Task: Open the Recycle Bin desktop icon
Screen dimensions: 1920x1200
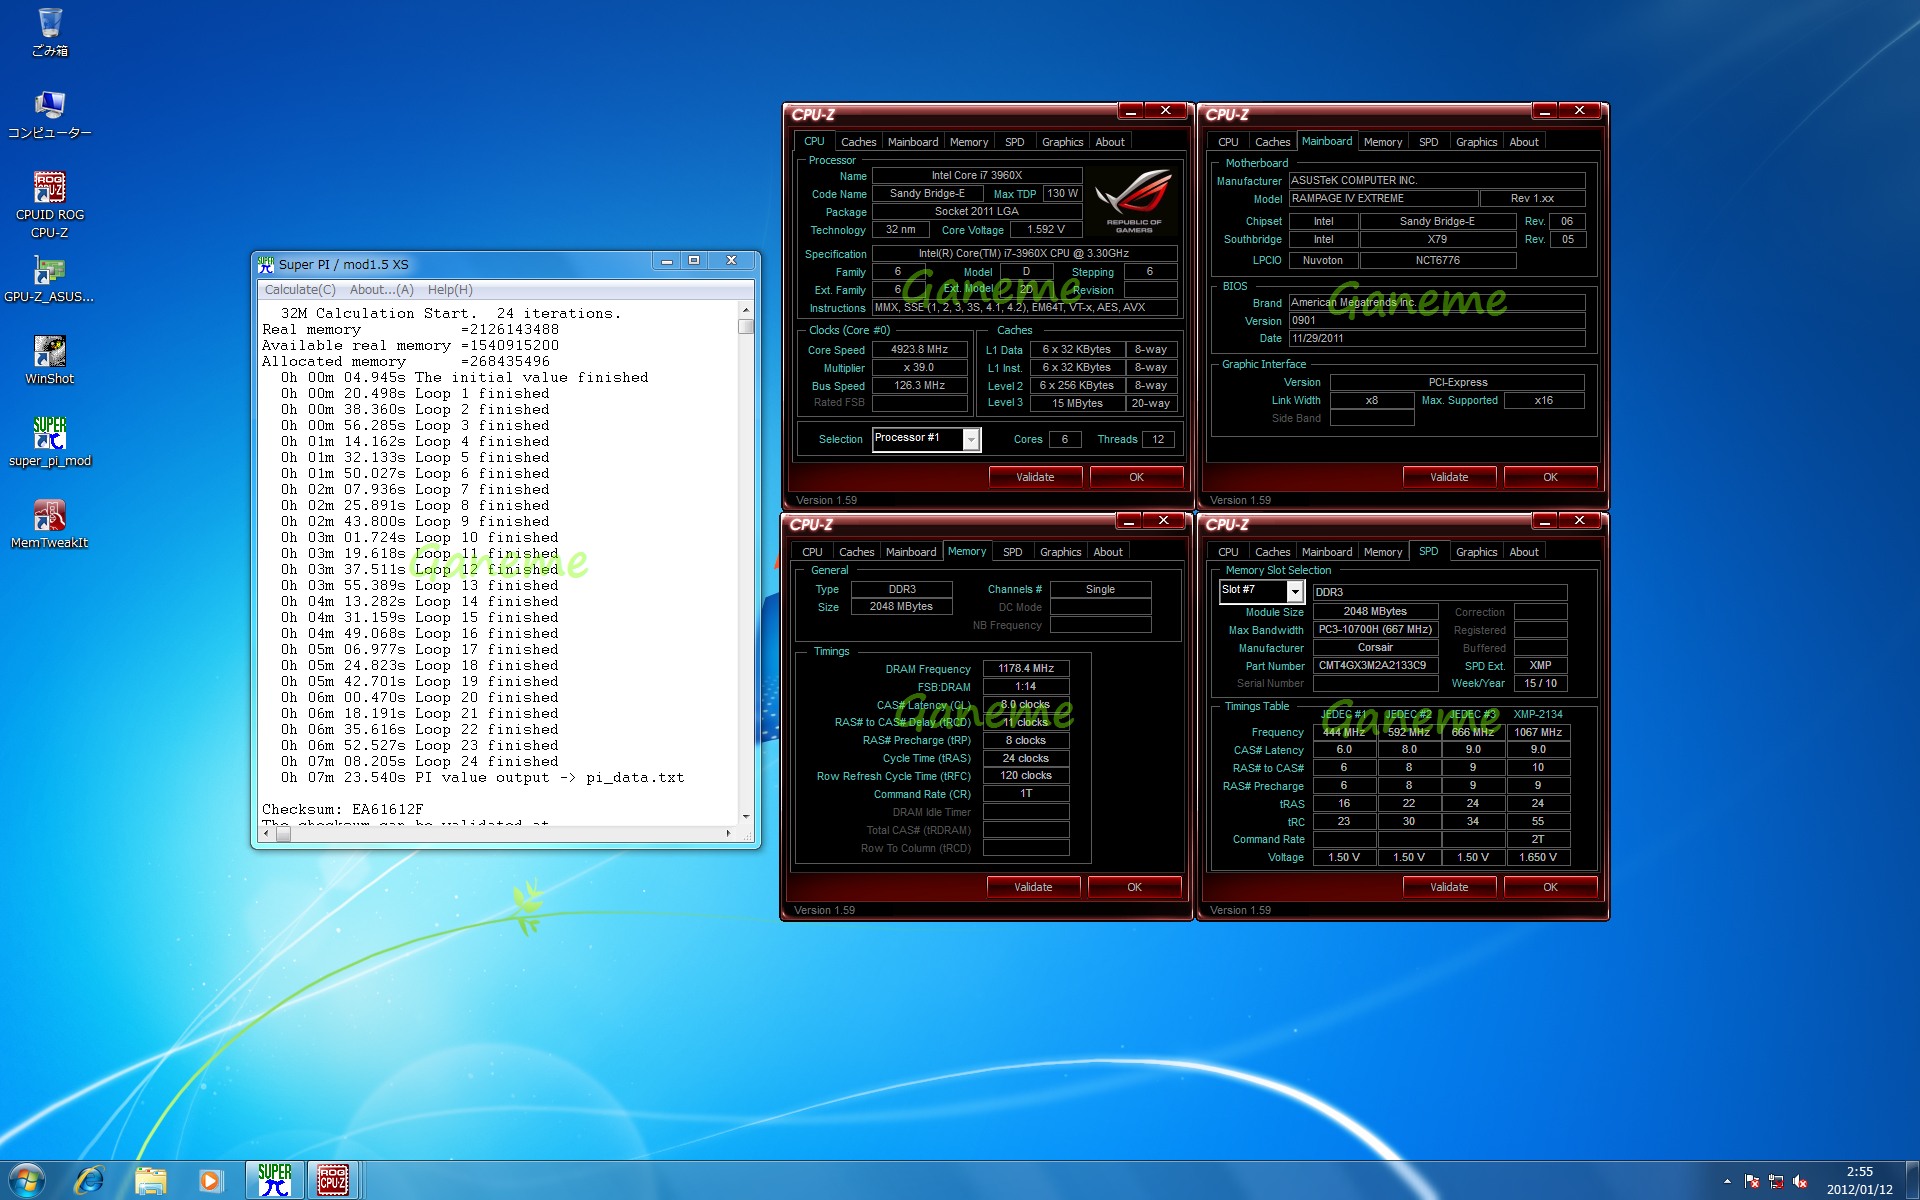Action: 50,32
